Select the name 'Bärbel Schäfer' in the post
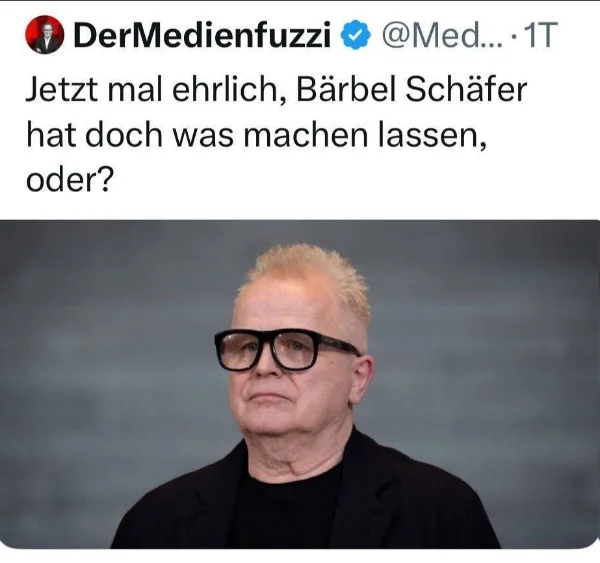This screenshot has width=600, height=563. pyautogui.click(x=412, y=89)
